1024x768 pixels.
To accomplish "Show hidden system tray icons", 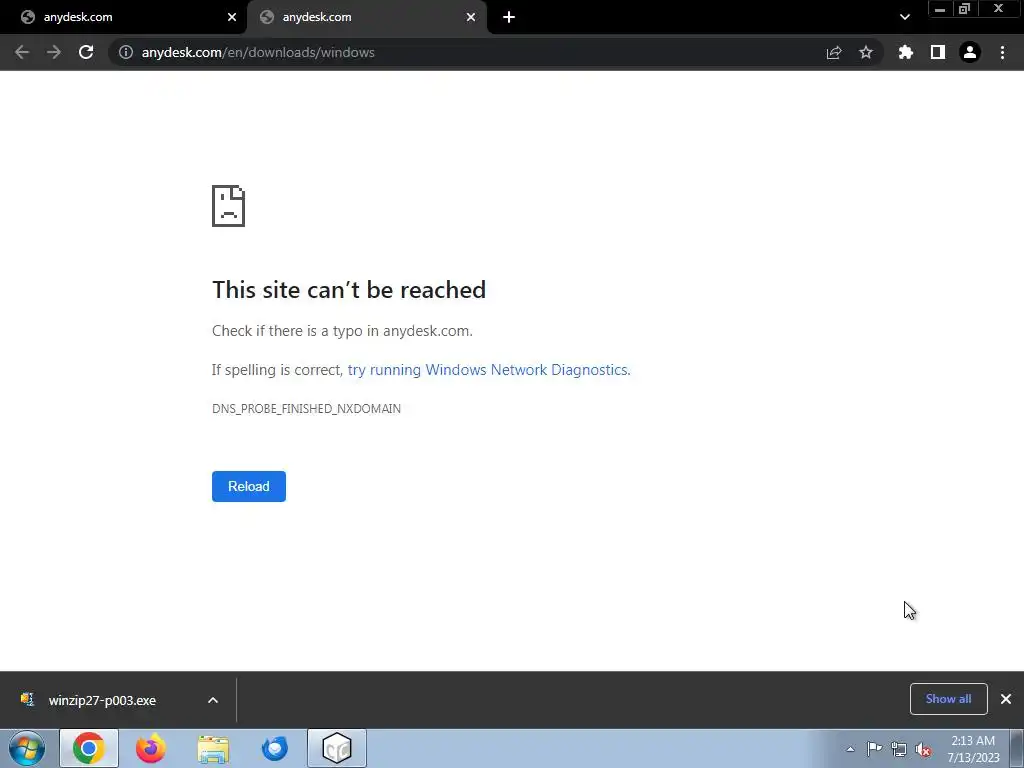I will 850,749.
